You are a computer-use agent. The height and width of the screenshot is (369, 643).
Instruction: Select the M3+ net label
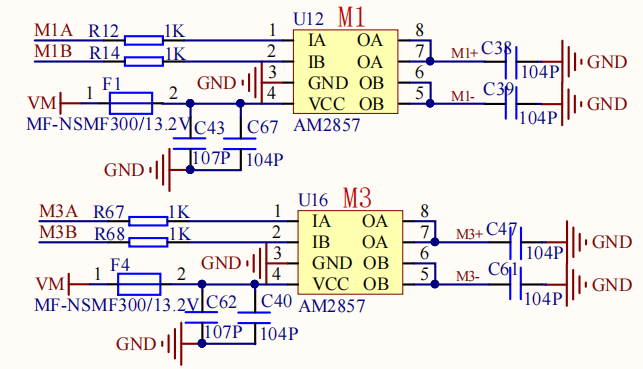pyautogui.click(x=470, y=234)
